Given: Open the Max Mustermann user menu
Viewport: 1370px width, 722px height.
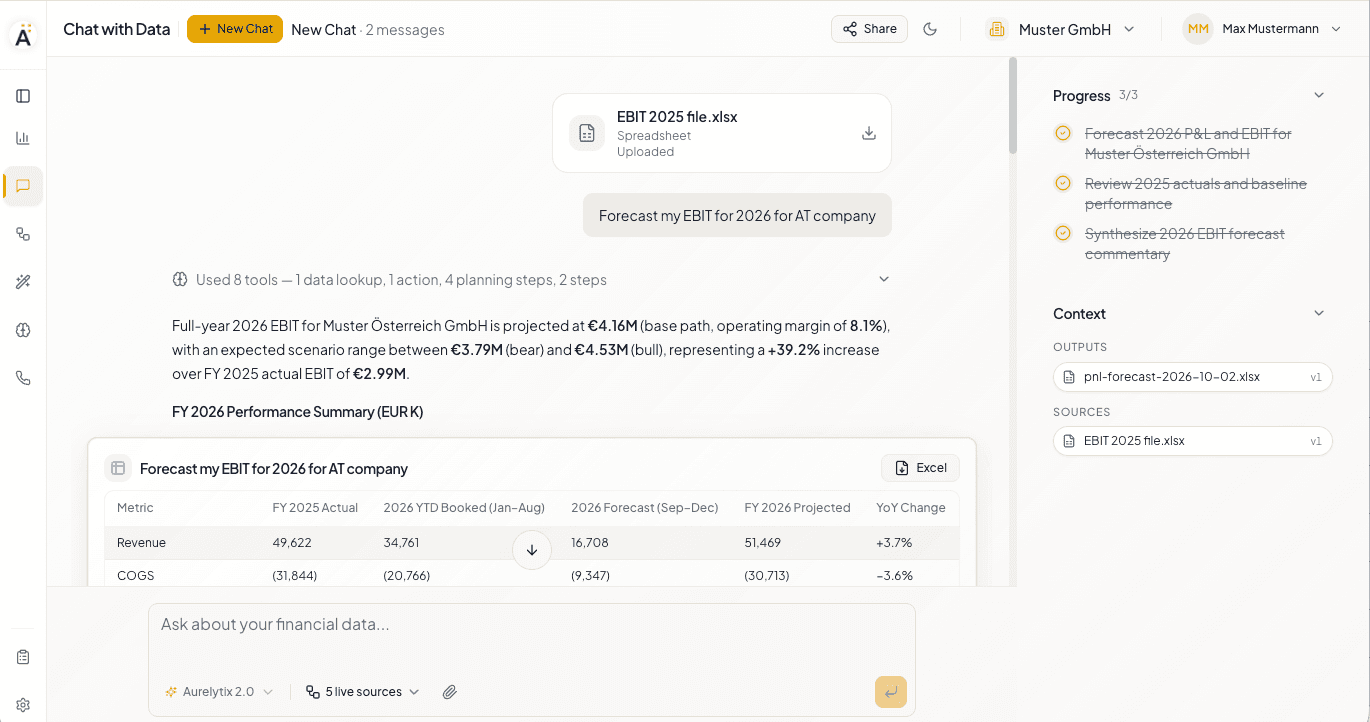Looking at the screenshot, I should [x=1263, y=29].
